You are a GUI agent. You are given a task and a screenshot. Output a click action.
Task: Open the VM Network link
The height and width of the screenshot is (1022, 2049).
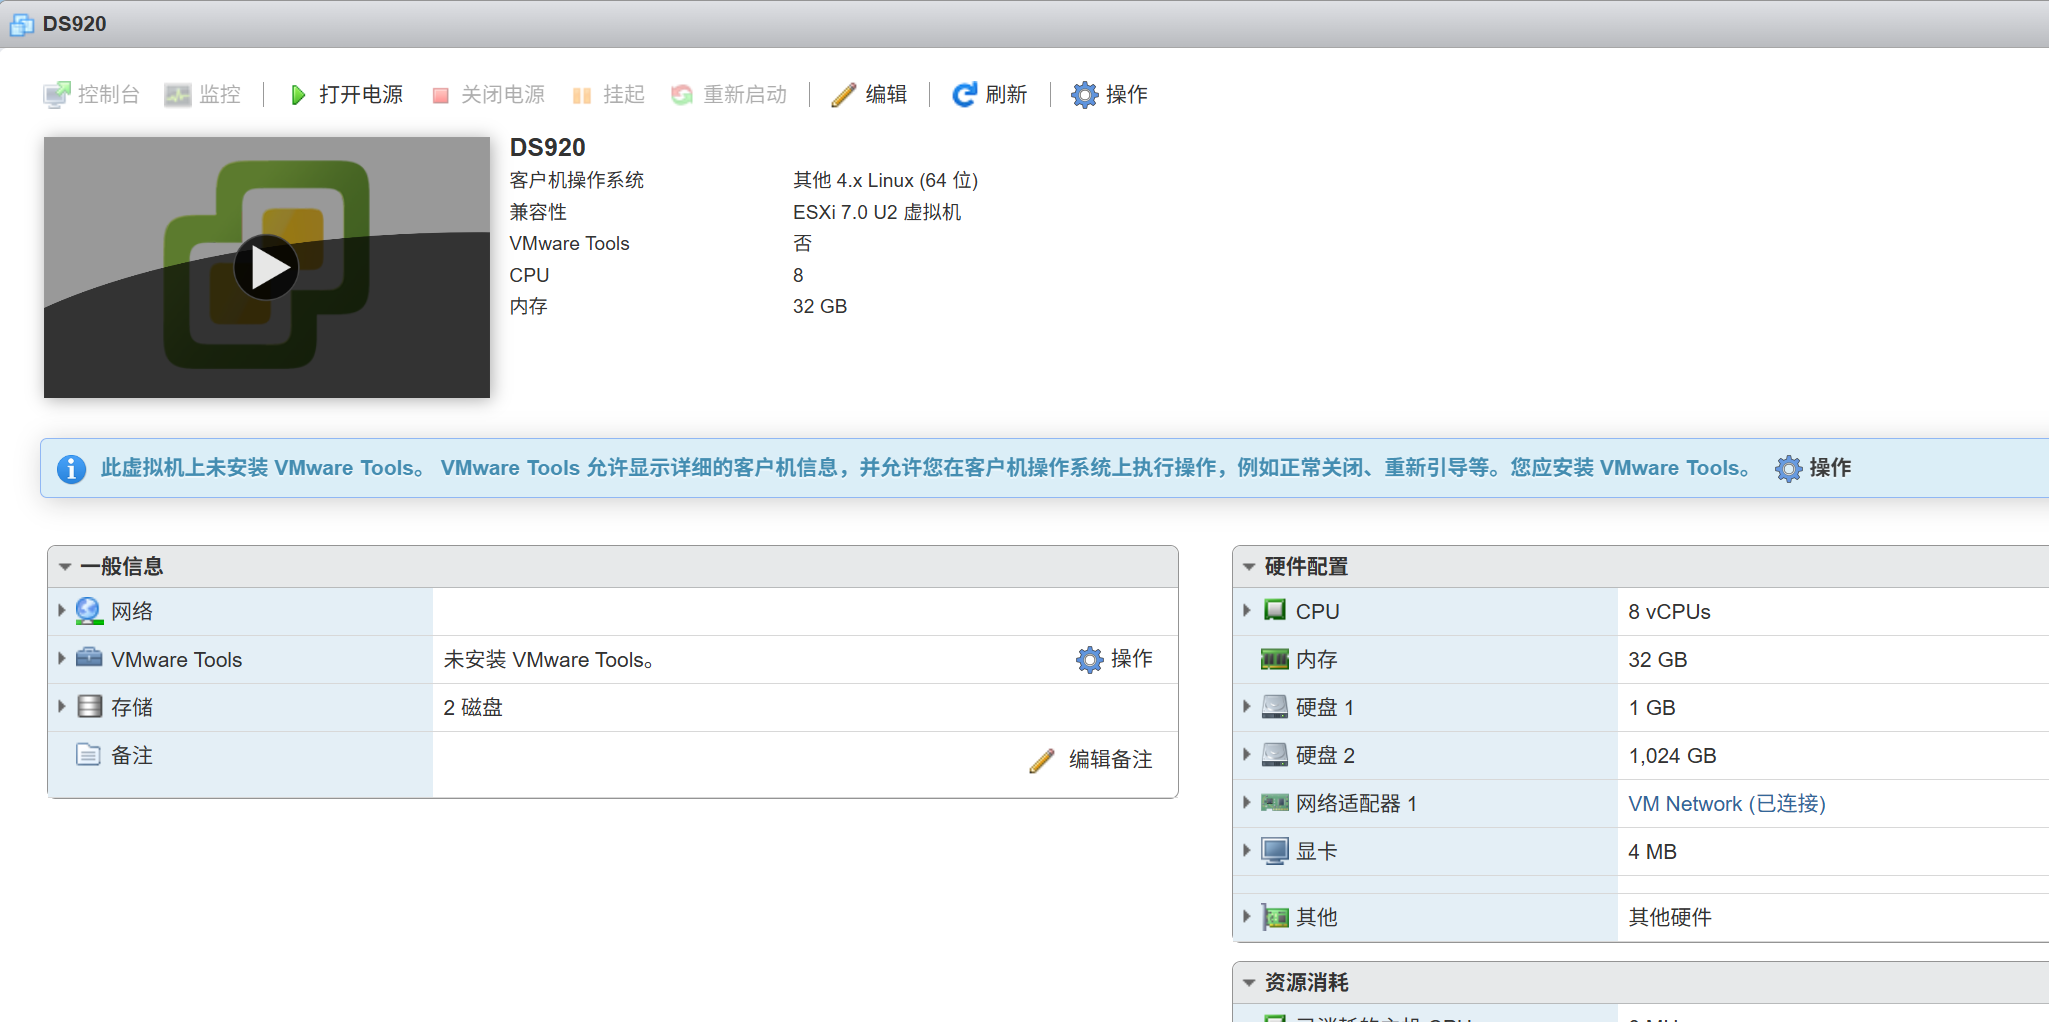coord(1726,804)
